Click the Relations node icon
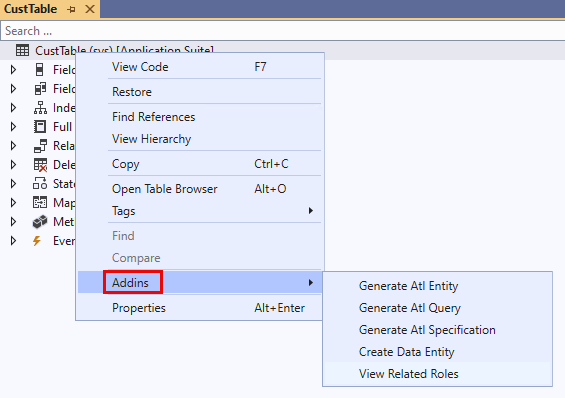This screenshot has width=565, height=398. click(40, 146)
